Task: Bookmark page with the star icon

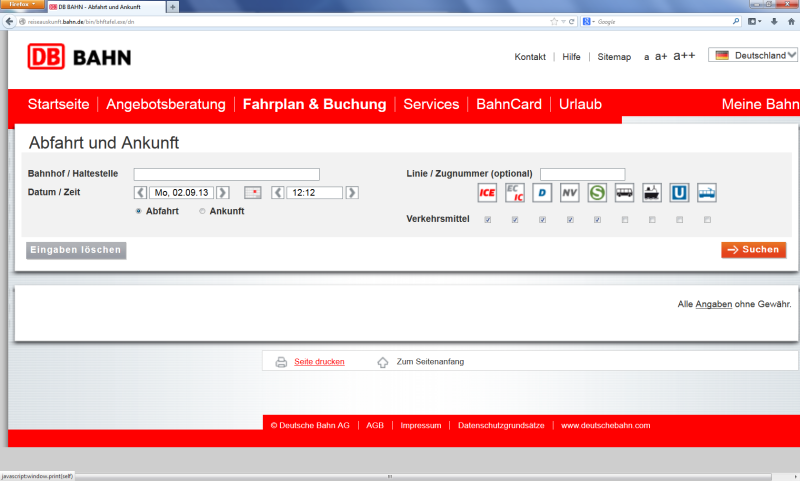Action: (x=554, y=21)
